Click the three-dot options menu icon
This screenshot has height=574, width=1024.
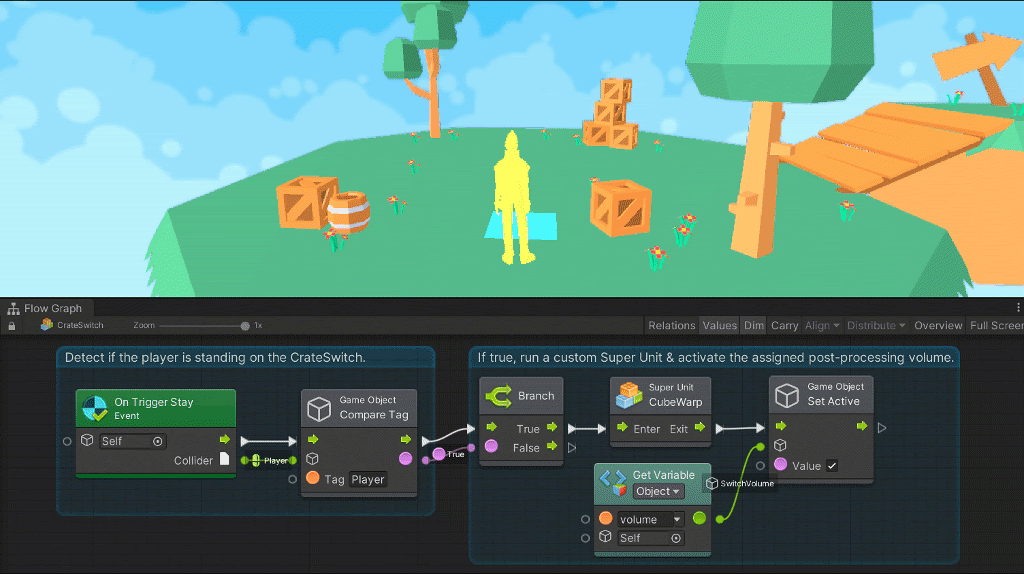pos(1017,308)
